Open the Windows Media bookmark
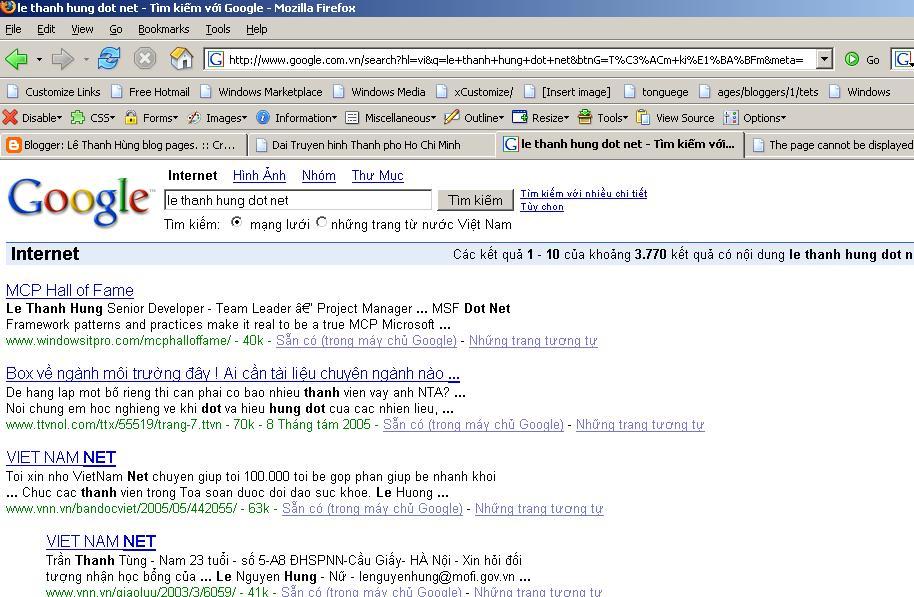 coord(379,92)
